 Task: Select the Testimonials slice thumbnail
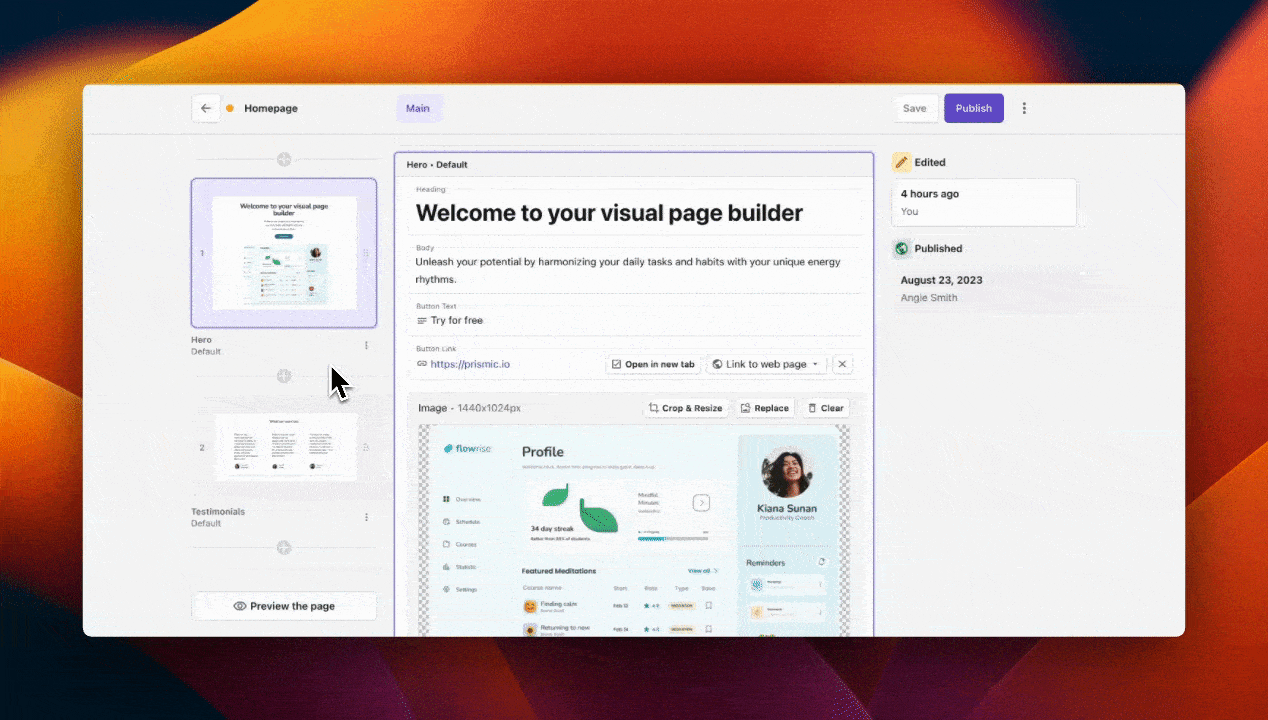[284, 446]
